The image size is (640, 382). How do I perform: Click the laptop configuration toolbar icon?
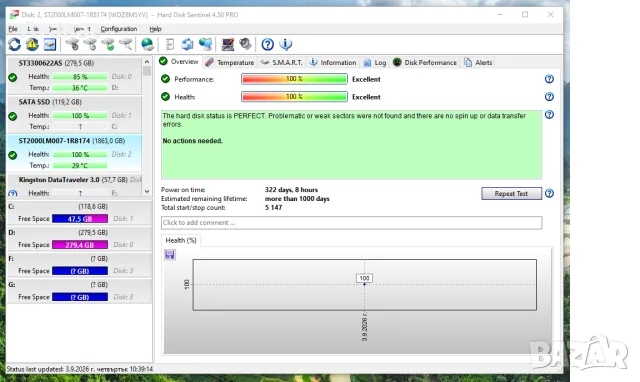[x=228, y=44]
